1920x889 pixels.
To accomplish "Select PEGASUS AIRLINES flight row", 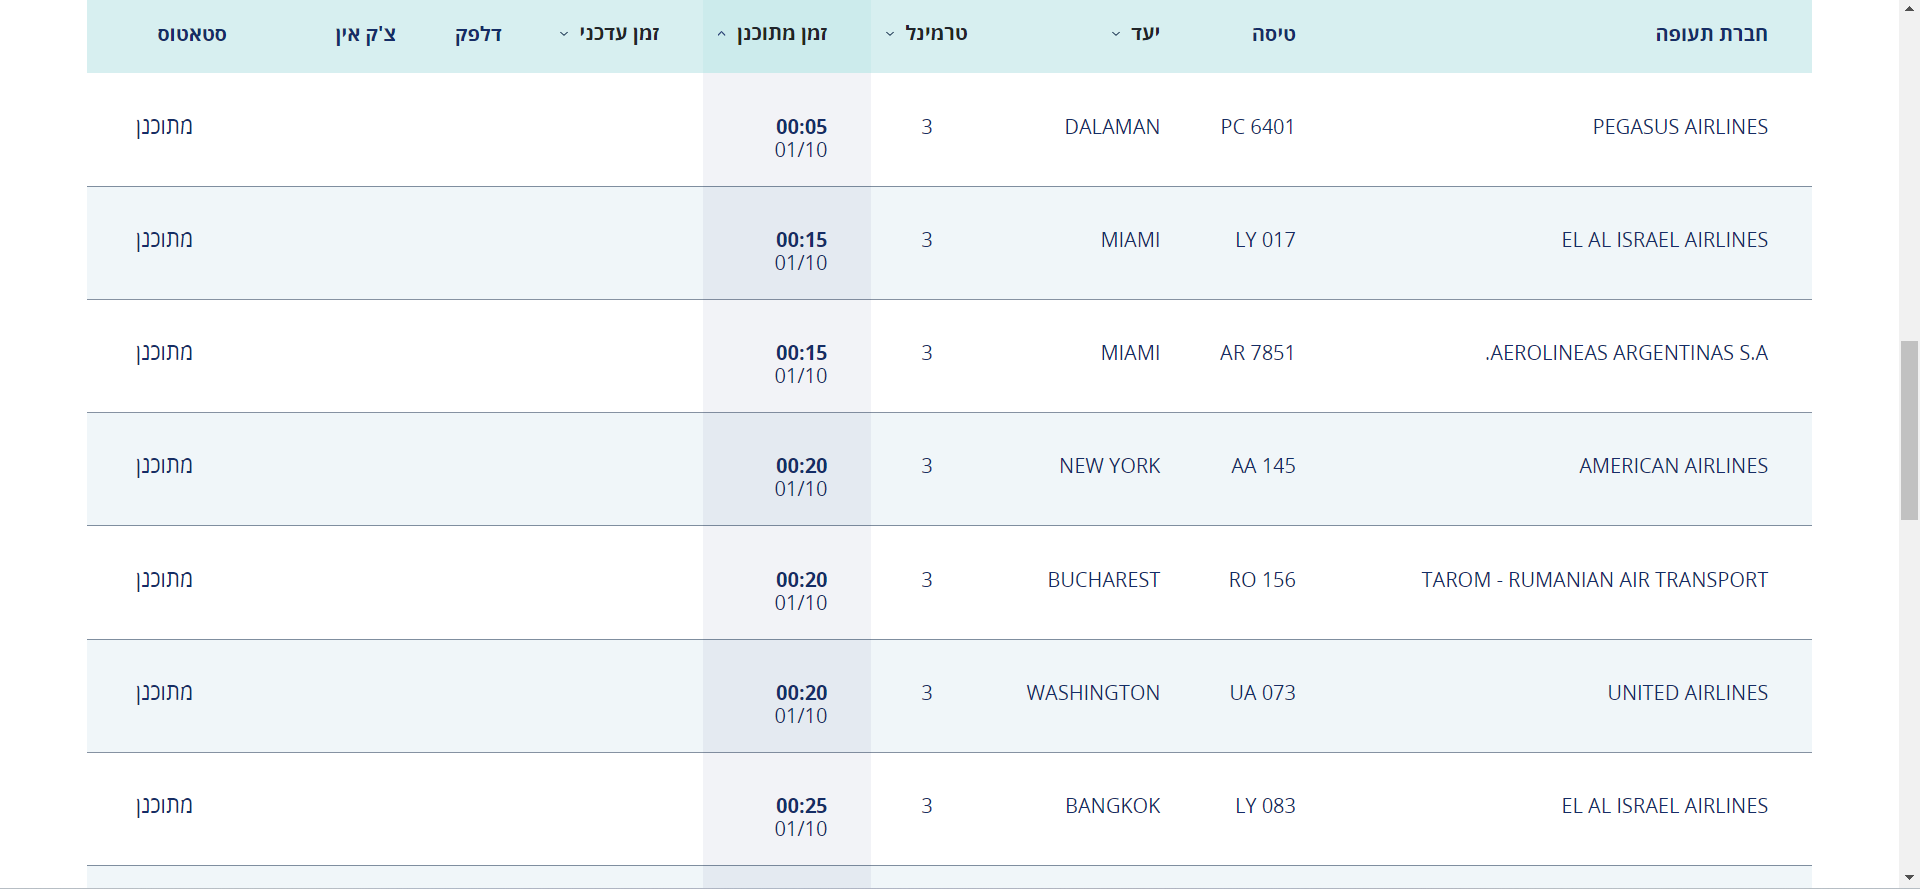I will [1679, 127].
